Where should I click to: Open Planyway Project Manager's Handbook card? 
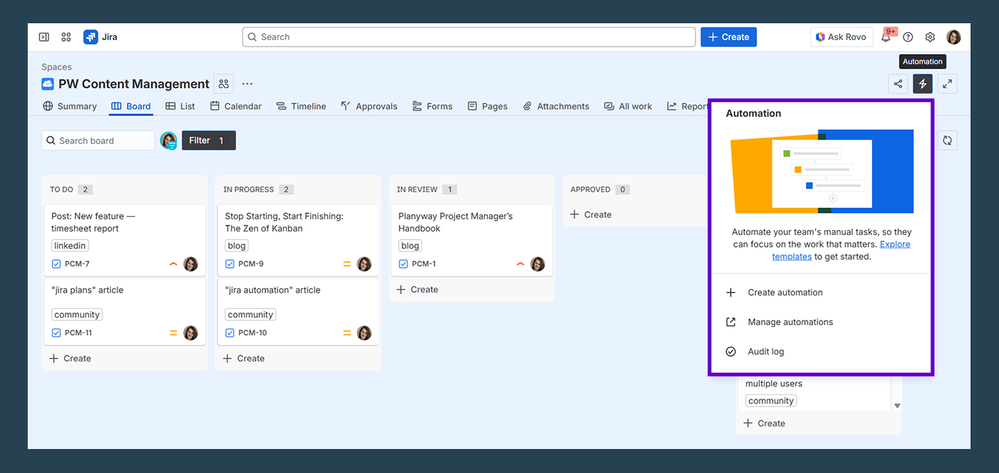pos(471,240)
